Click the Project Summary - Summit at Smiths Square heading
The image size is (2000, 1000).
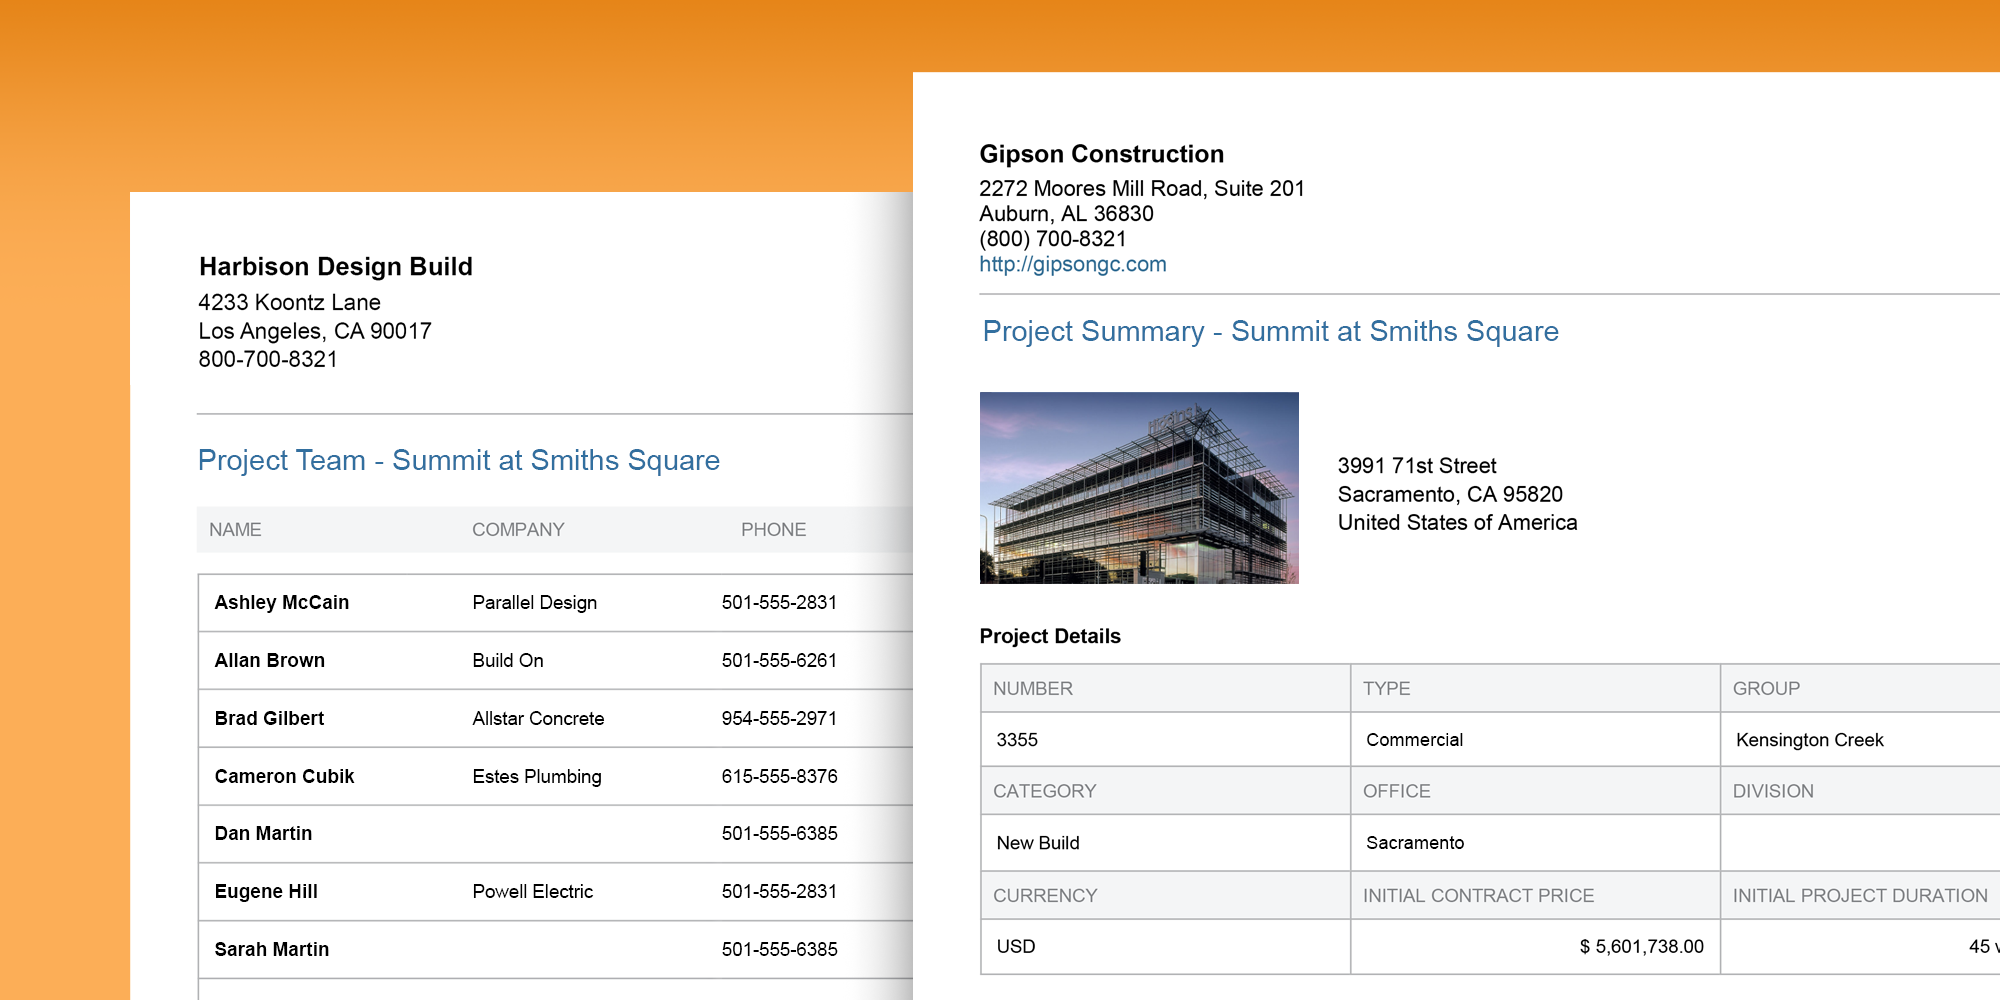(x=1270, y=331)
